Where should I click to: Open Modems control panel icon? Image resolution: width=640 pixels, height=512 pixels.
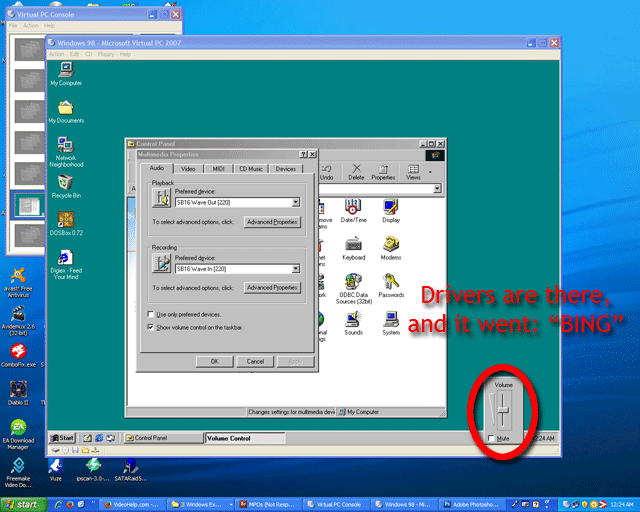(x=391, y=248)
